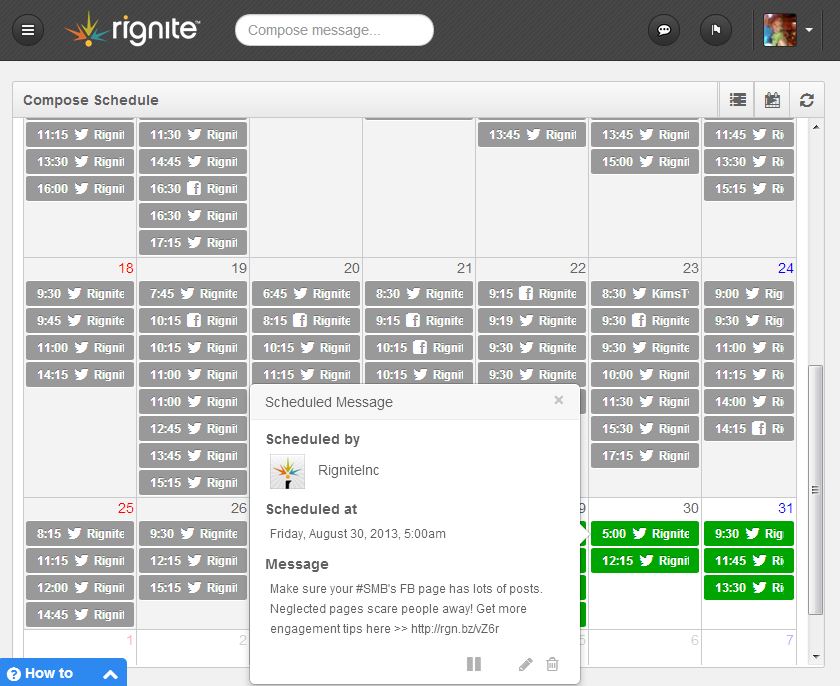
Task: Select day 25 on the calendar
Action: point(126,508)
